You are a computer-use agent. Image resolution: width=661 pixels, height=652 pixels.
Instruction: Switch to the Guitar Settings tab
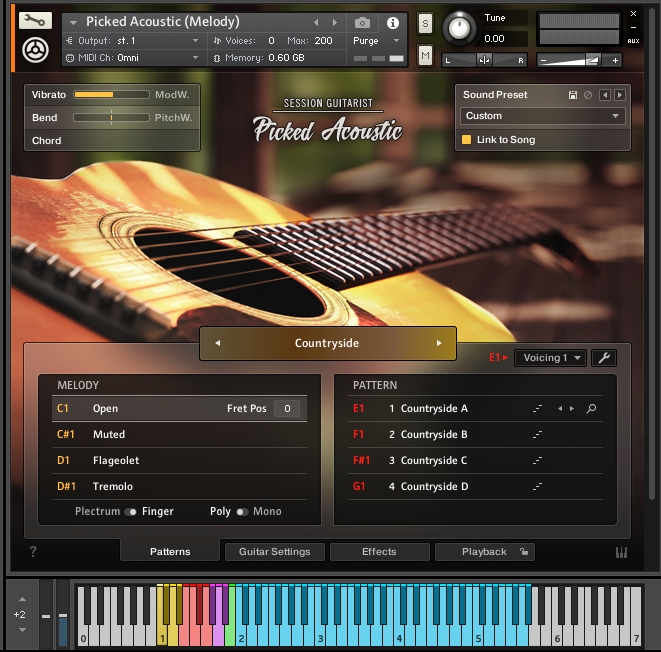274,552
